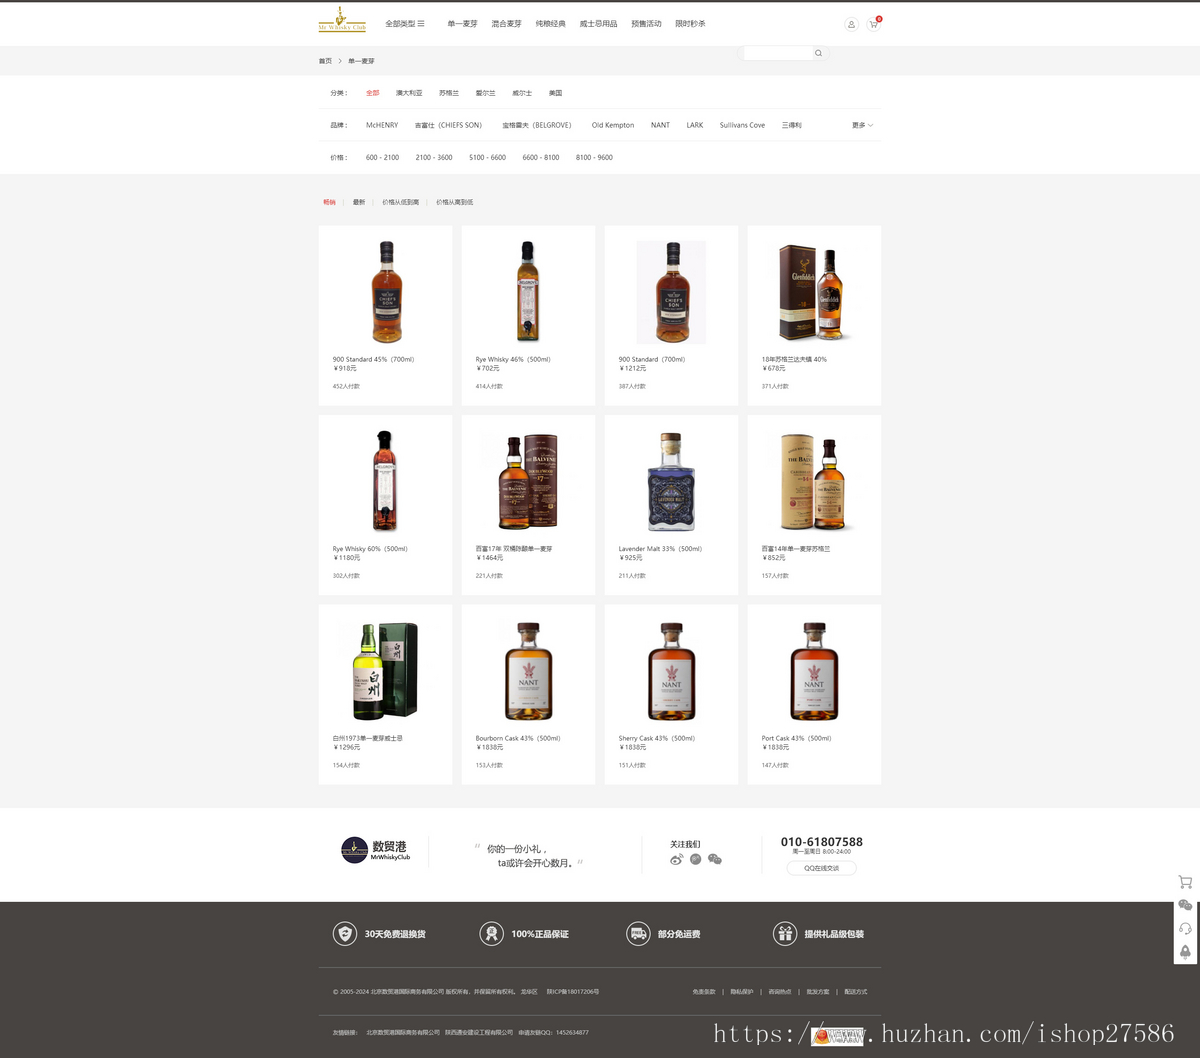Viewport: 1200px width, 1058px height.
Task: Go to 单一麦芽 in the navigation bar
Action: (462, 24)
